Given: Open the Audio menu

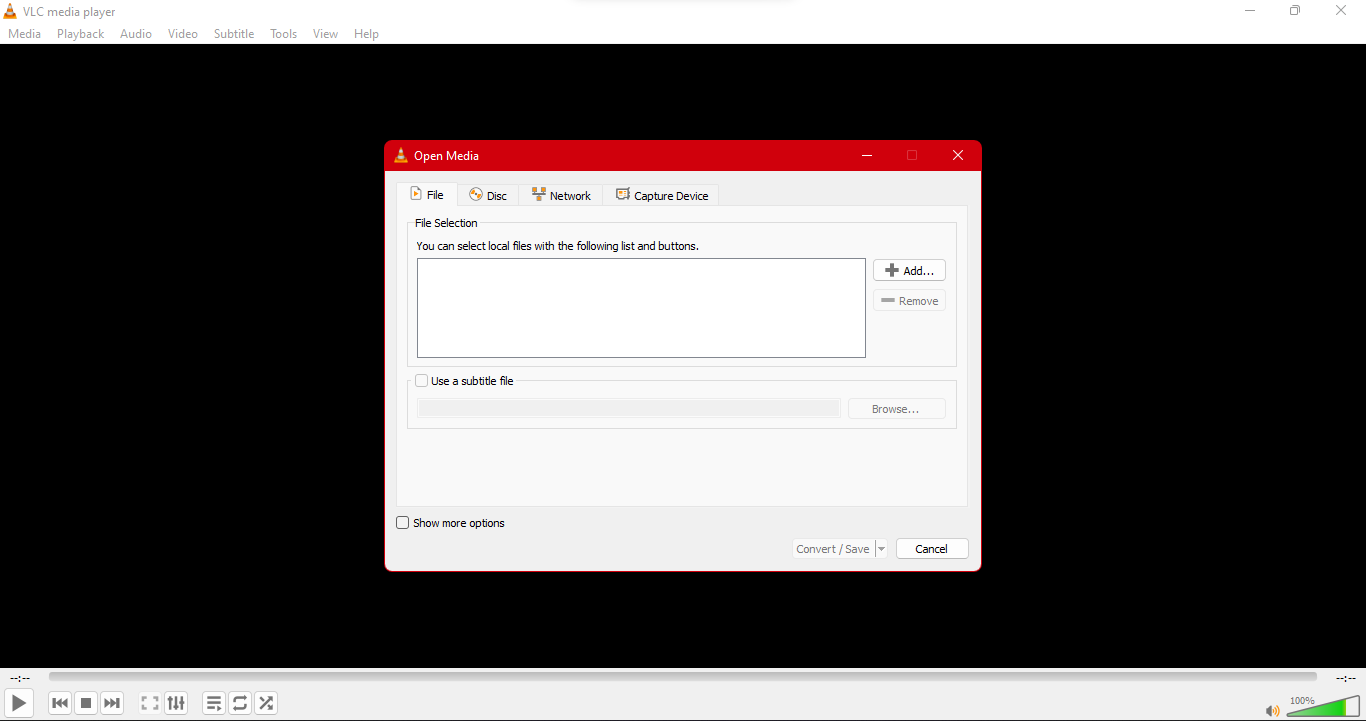Looking at the screenshot, I should [136, 34].
